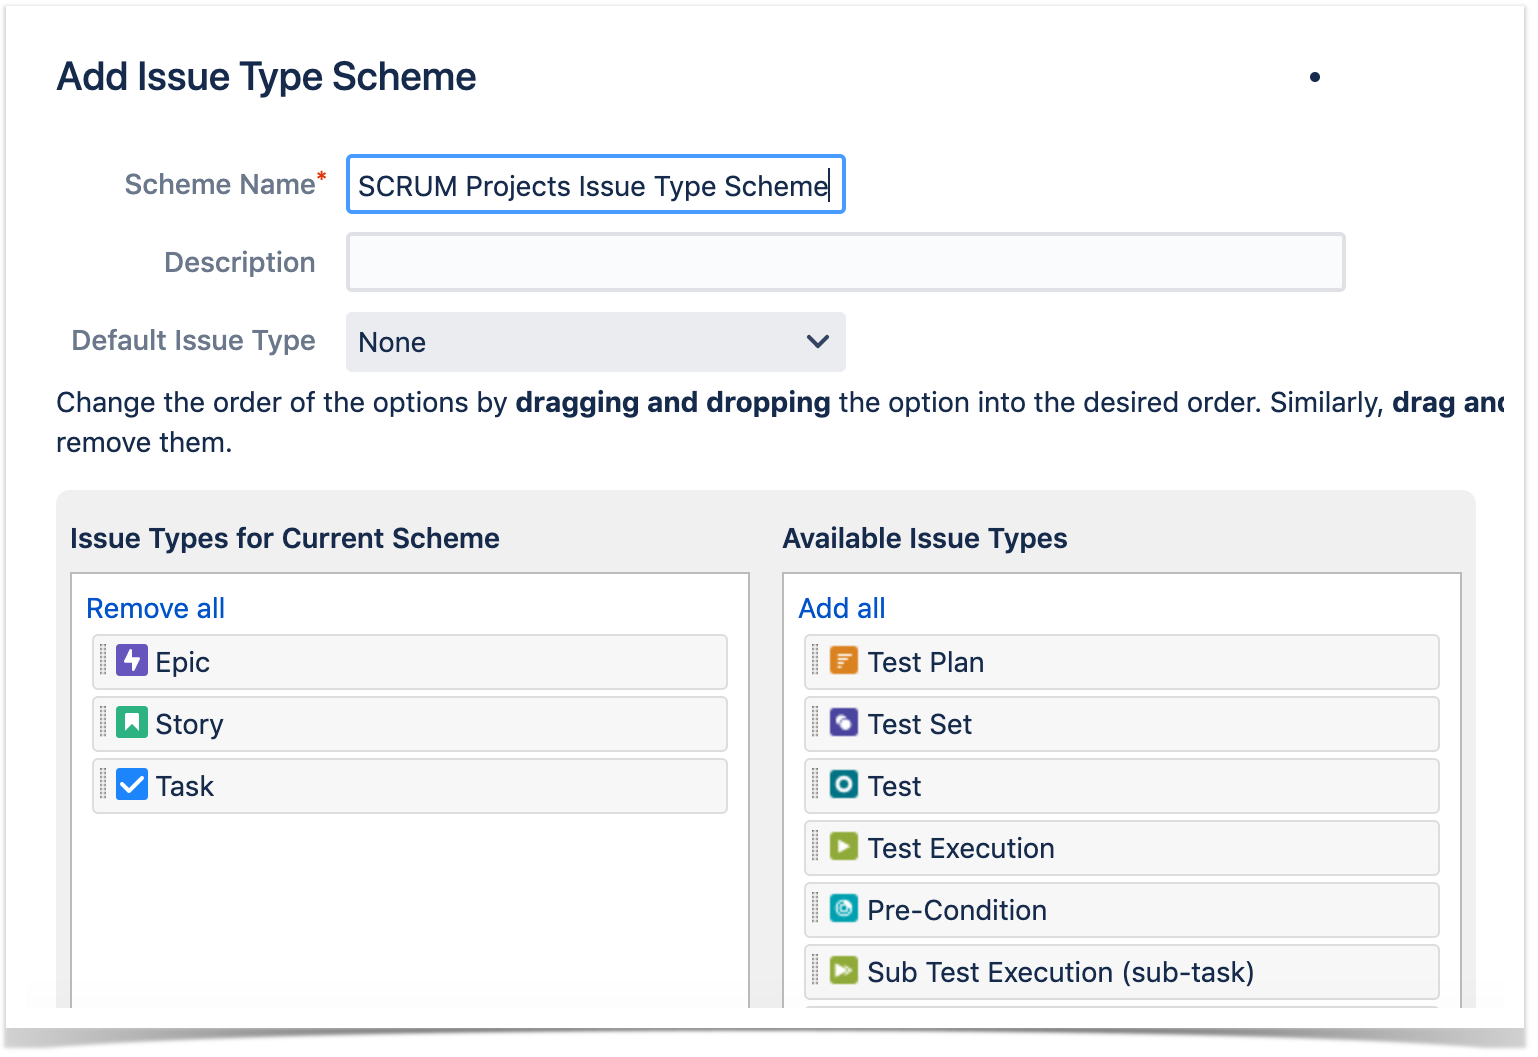This screenshot has height=1057, width=1538.
Task: Select the Task label in current scheme
Action: click(x=185, y=786)
